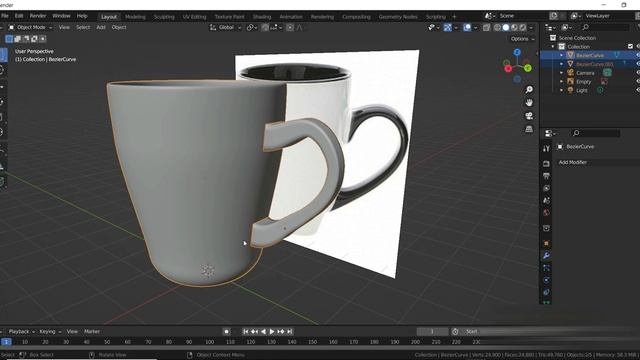Jump to the timeline start frame
The image size is (640, 360).
point(246,332)
